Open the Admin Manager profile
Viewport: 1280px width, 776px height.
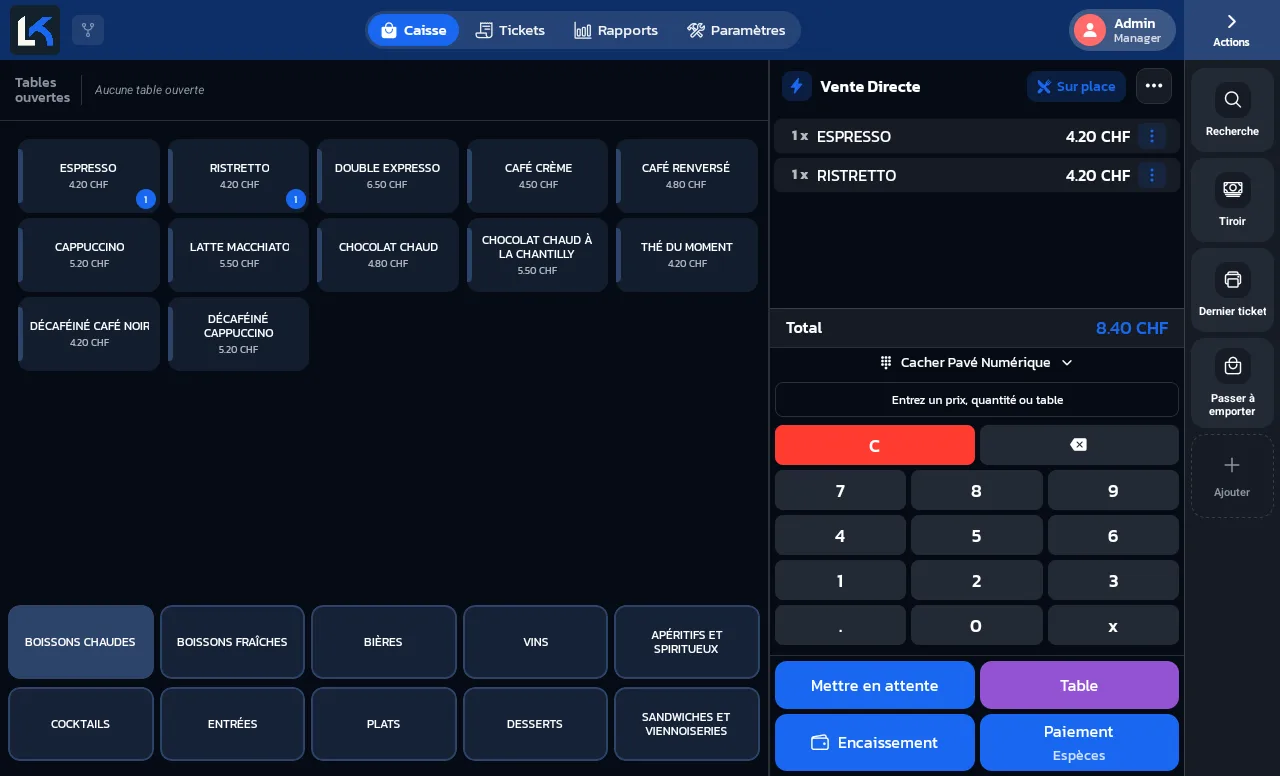(1122, 30)
